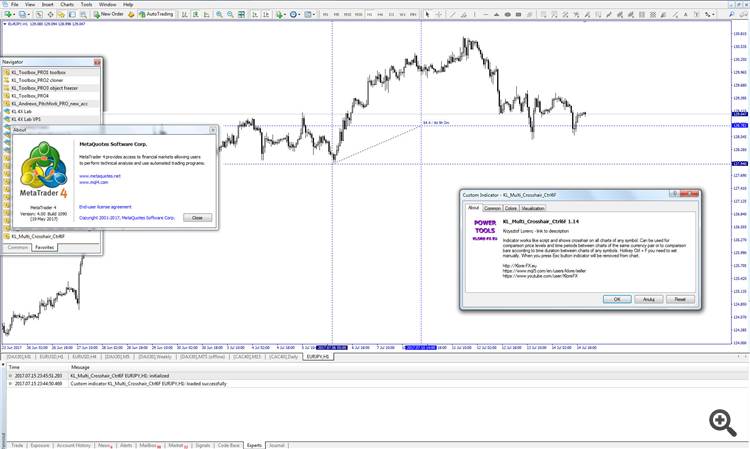Switch chart to bar chart
This screenshot has height=449, width=750.
(184, 14)
